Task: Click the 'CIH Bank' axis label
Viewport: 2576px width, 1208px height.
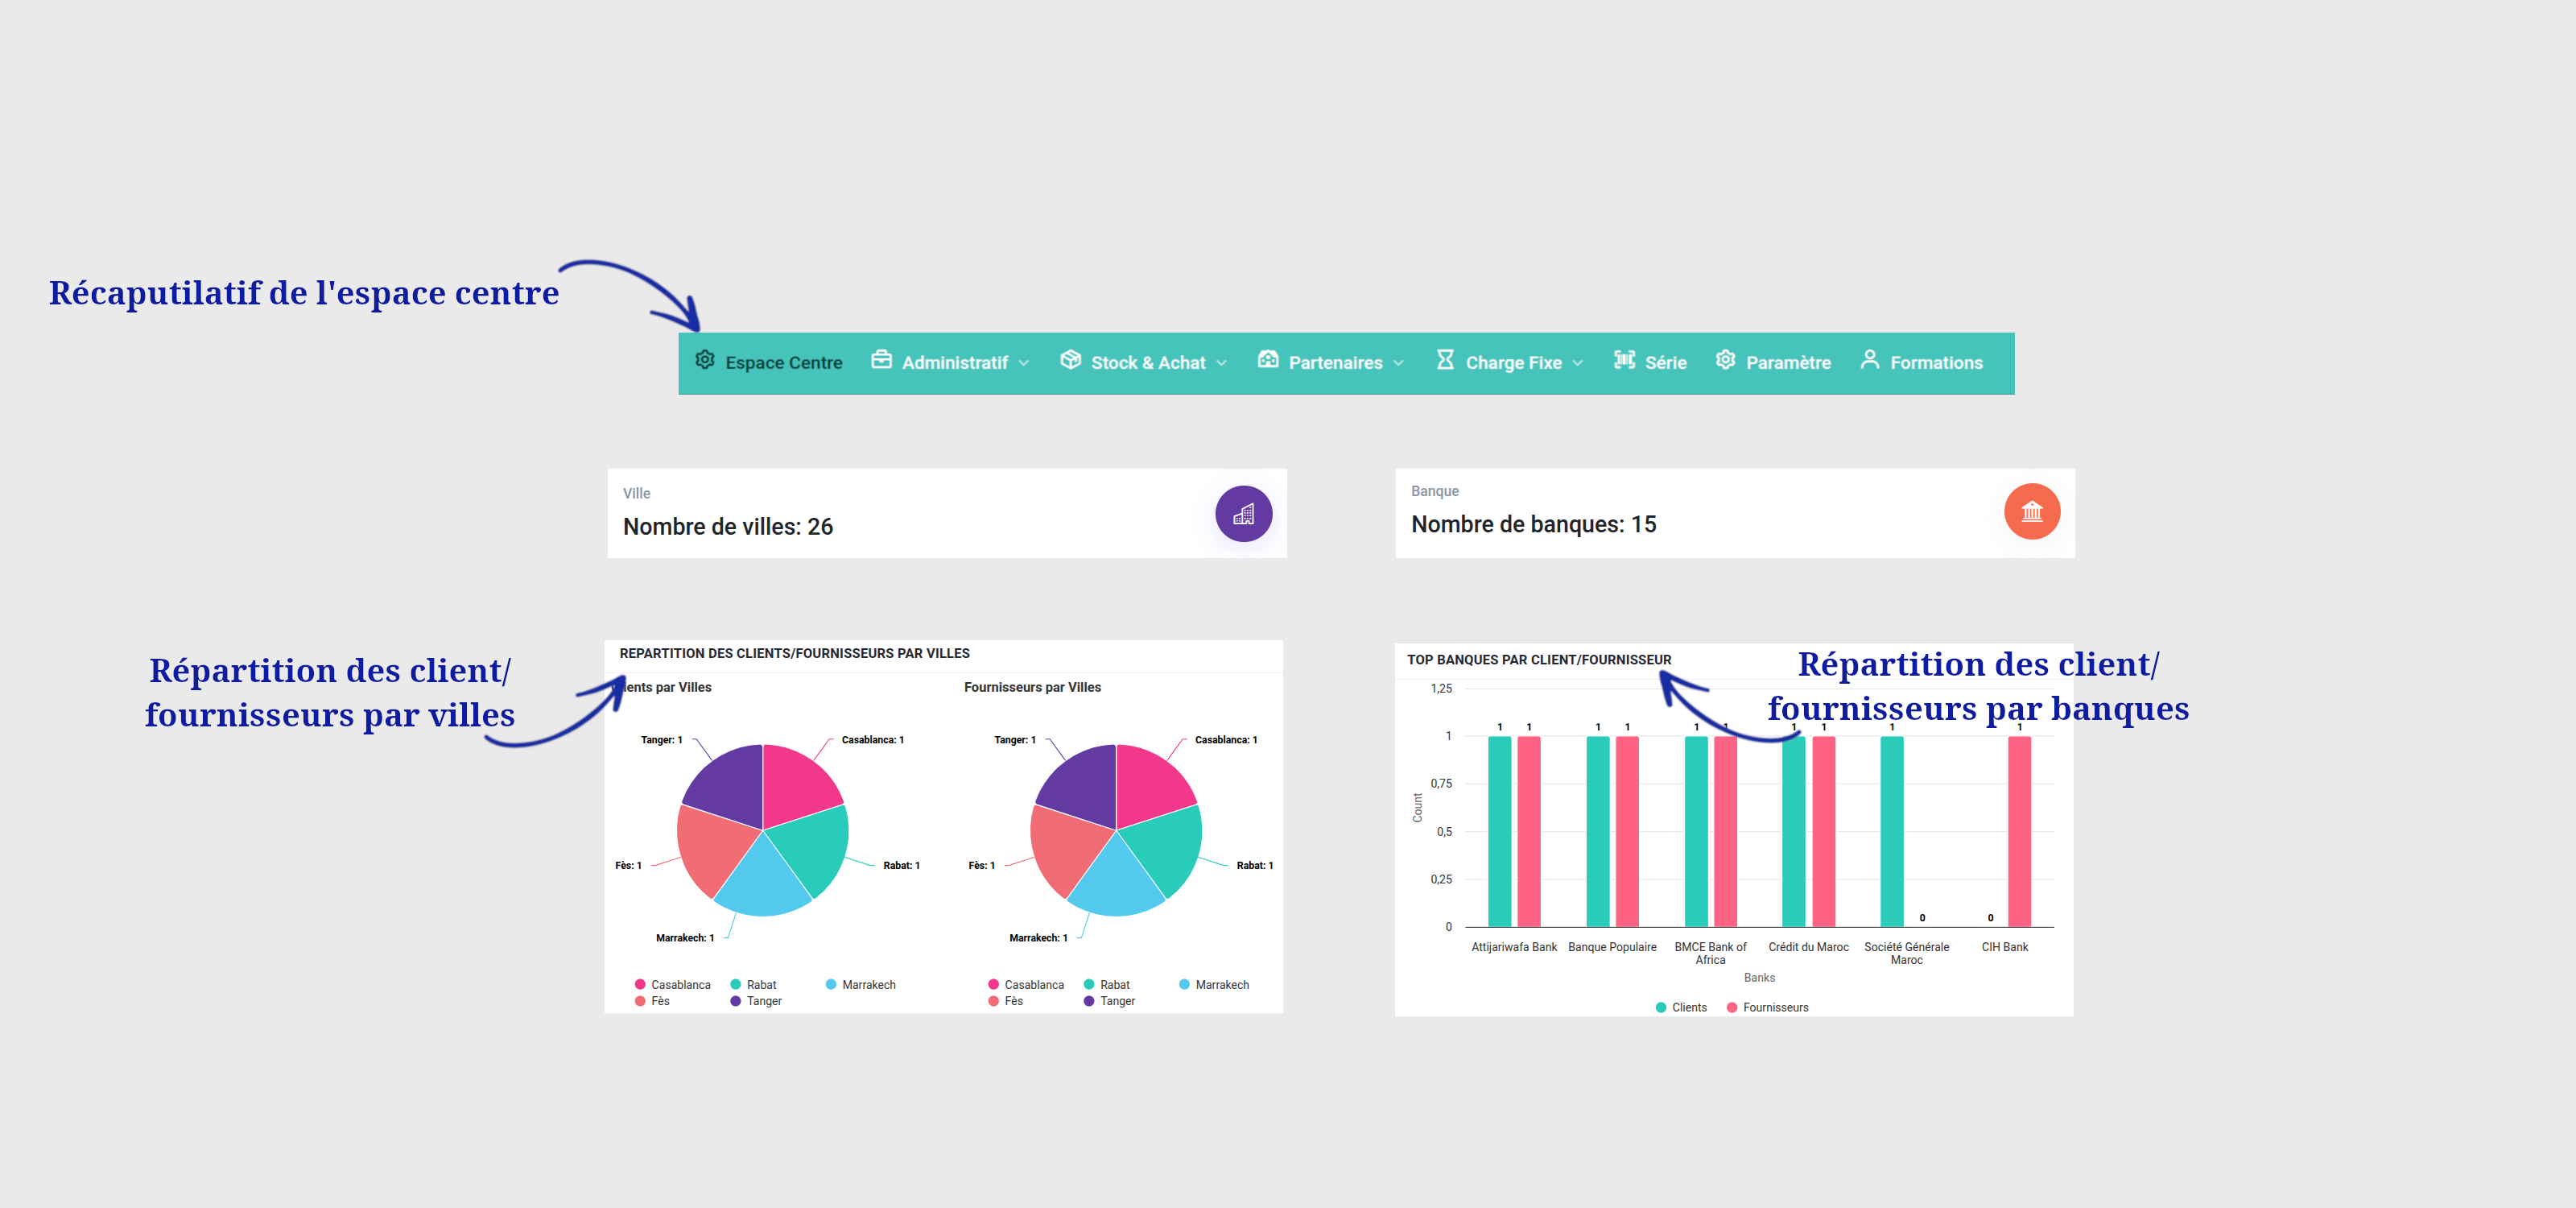Action: 2005,947
